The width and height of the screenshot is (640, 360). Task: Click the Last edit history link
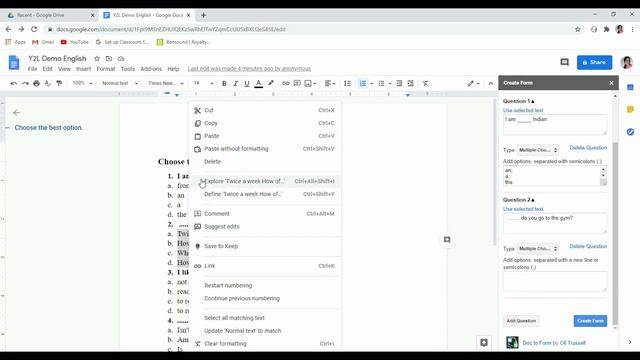[x=249, y=69]
